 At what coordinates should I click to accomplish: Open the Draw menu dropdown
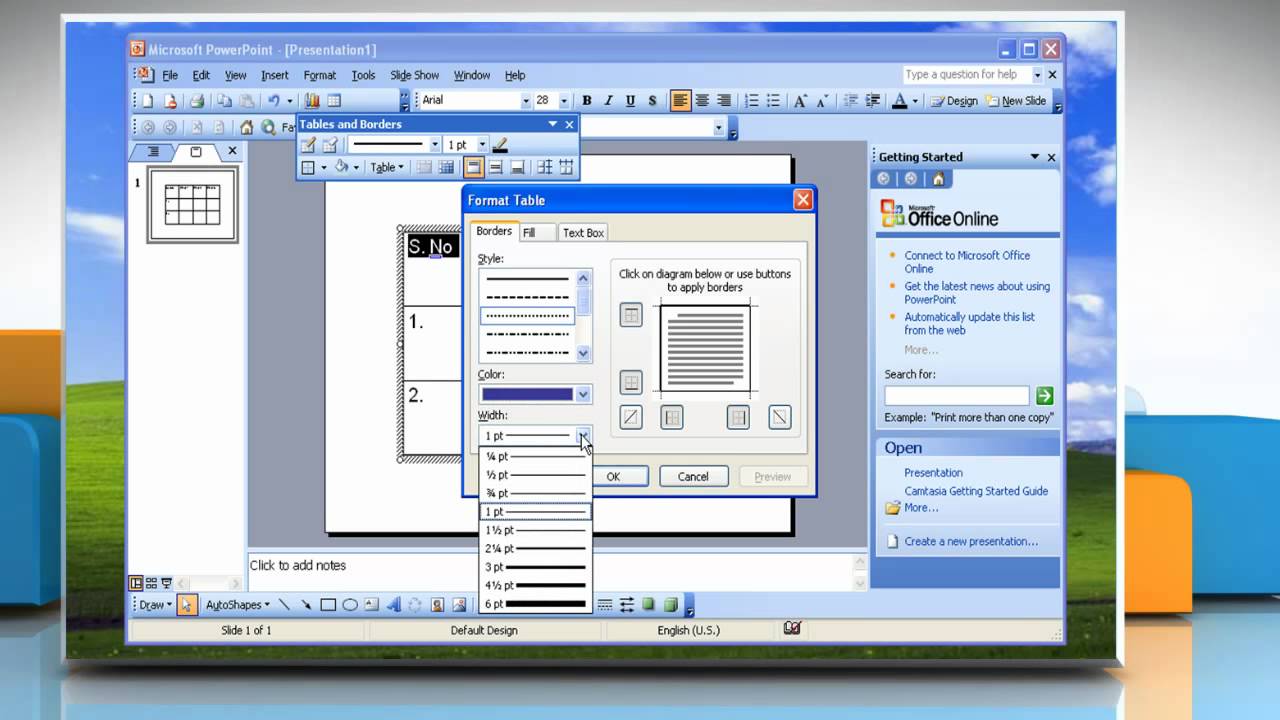[x=155, y=605]
